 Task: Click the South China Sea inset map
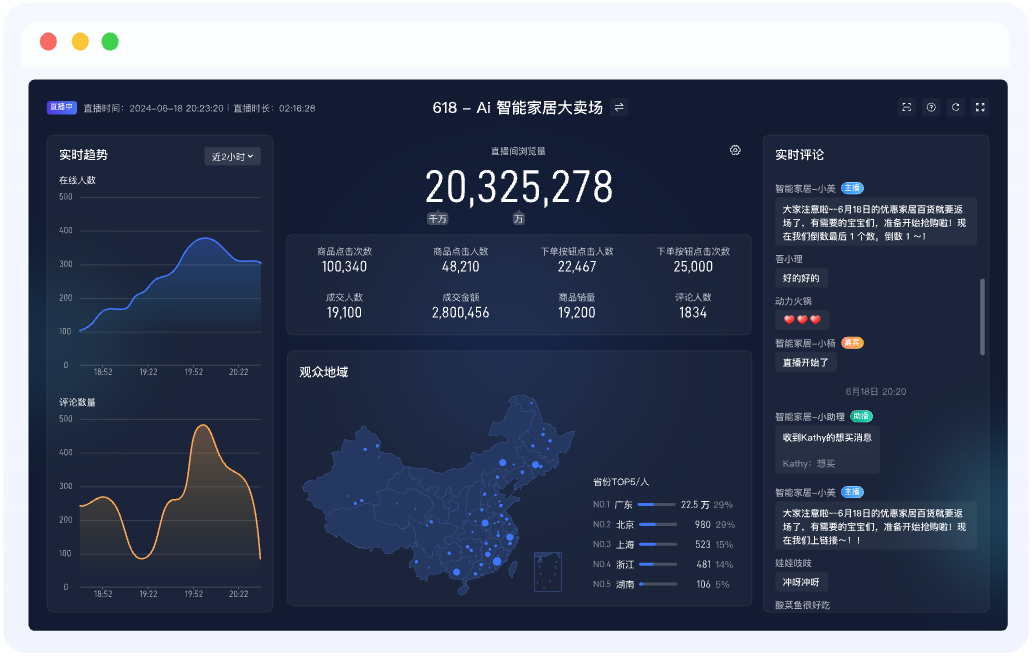(547, 570)
